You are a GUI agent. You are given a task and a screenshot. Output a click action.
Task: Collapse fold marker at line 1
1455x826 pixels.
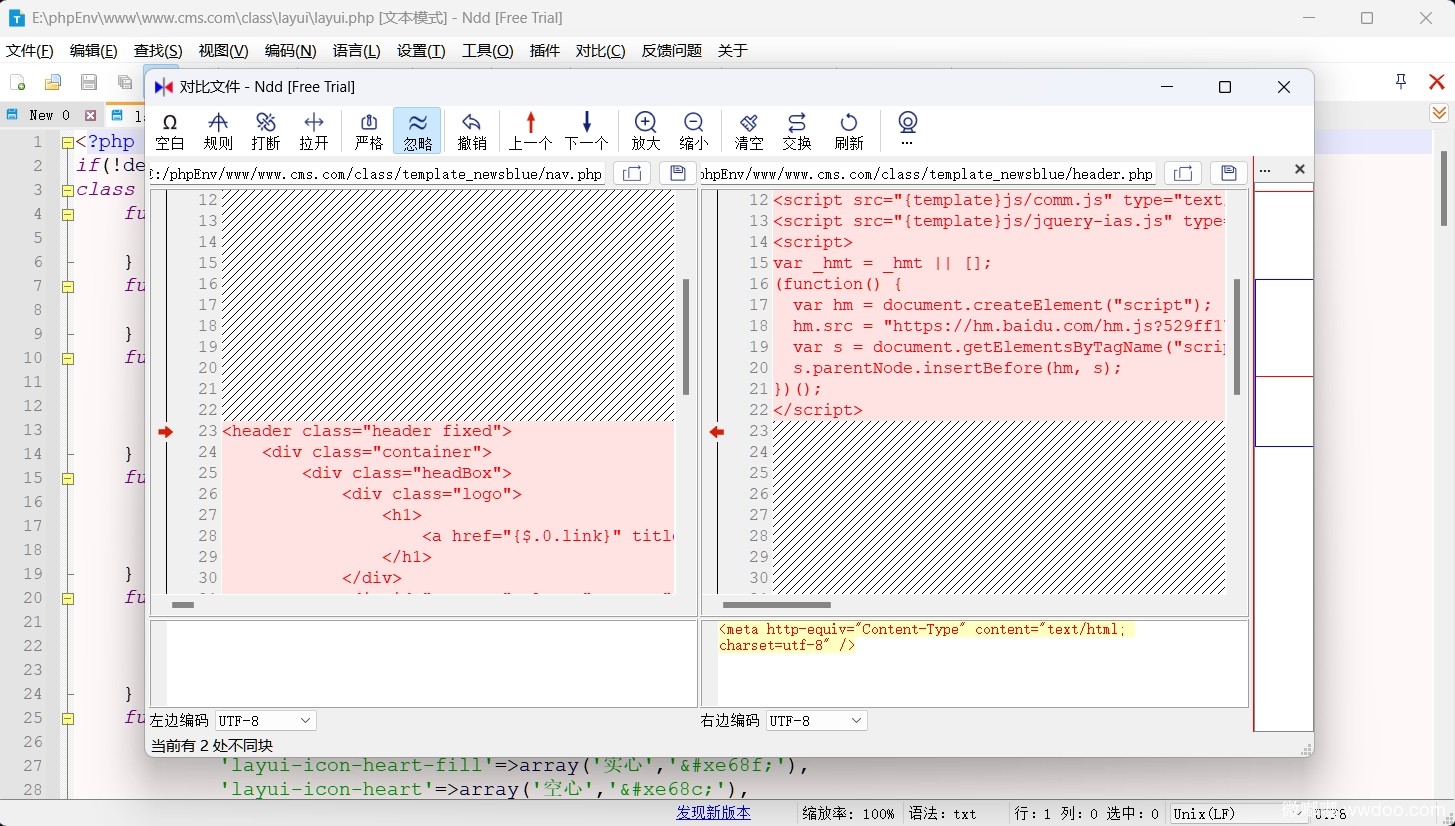point(67,142)
